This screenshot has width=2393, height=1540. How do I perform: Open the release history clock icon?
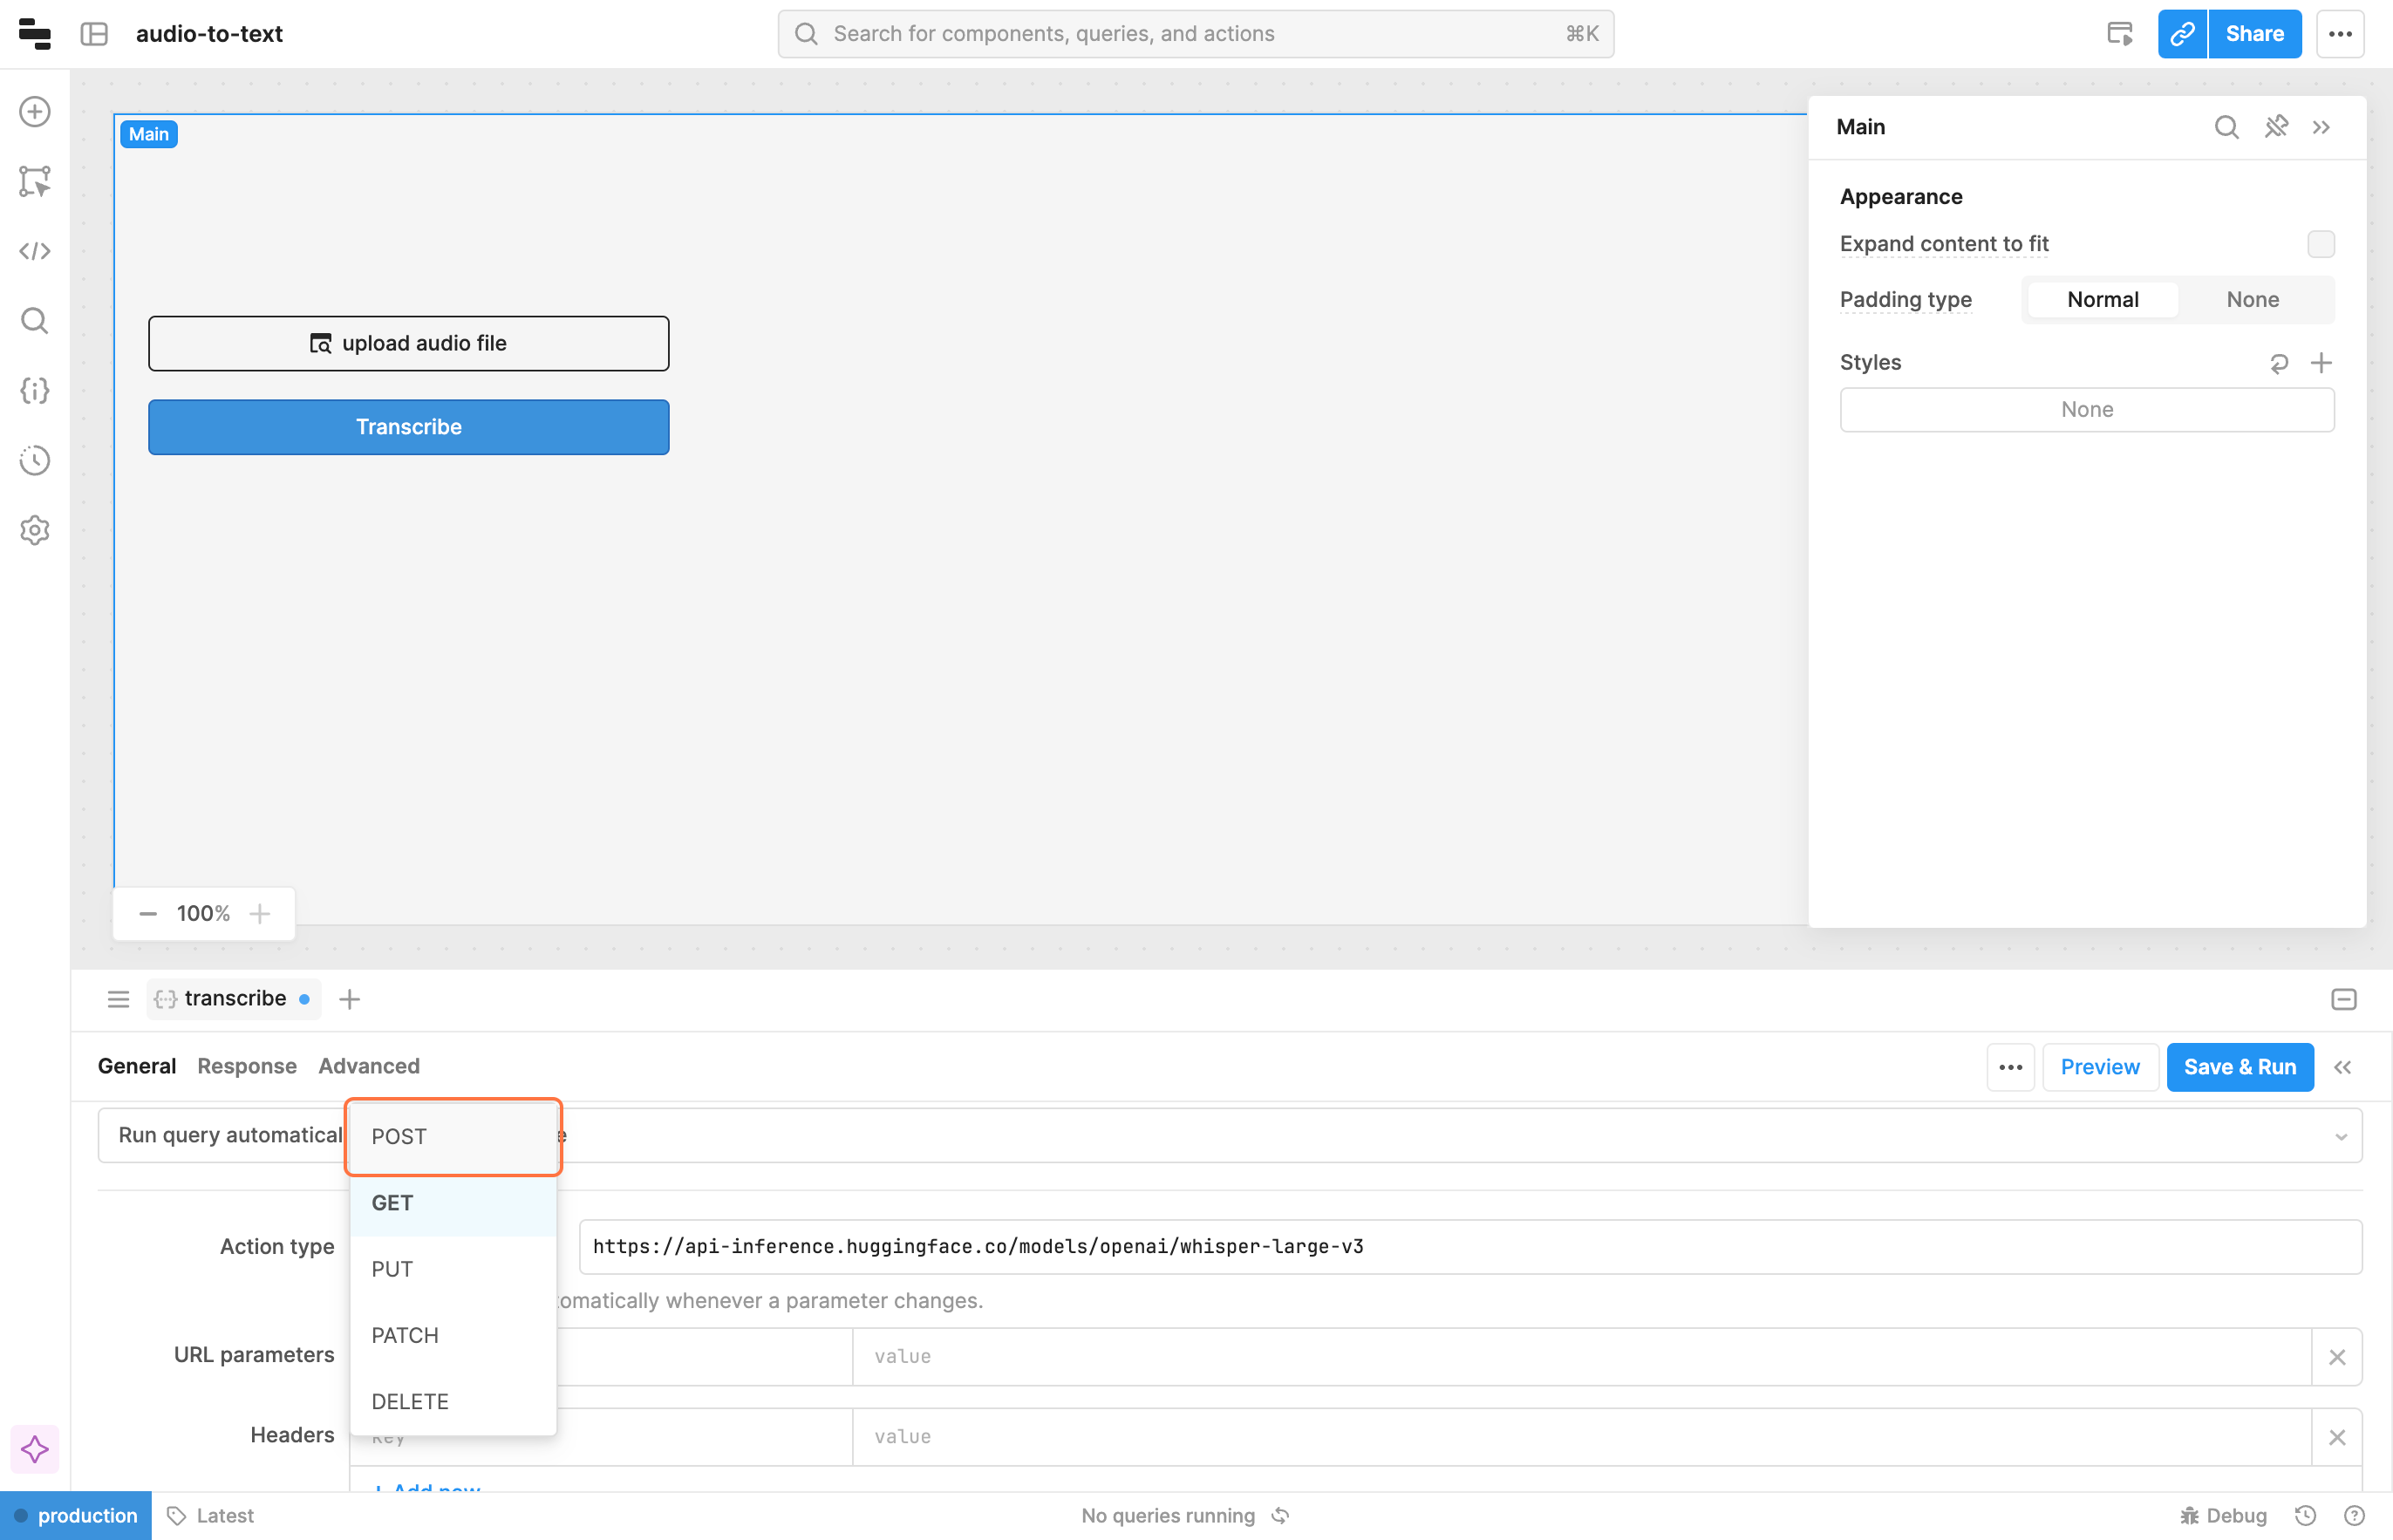[35, 460]
